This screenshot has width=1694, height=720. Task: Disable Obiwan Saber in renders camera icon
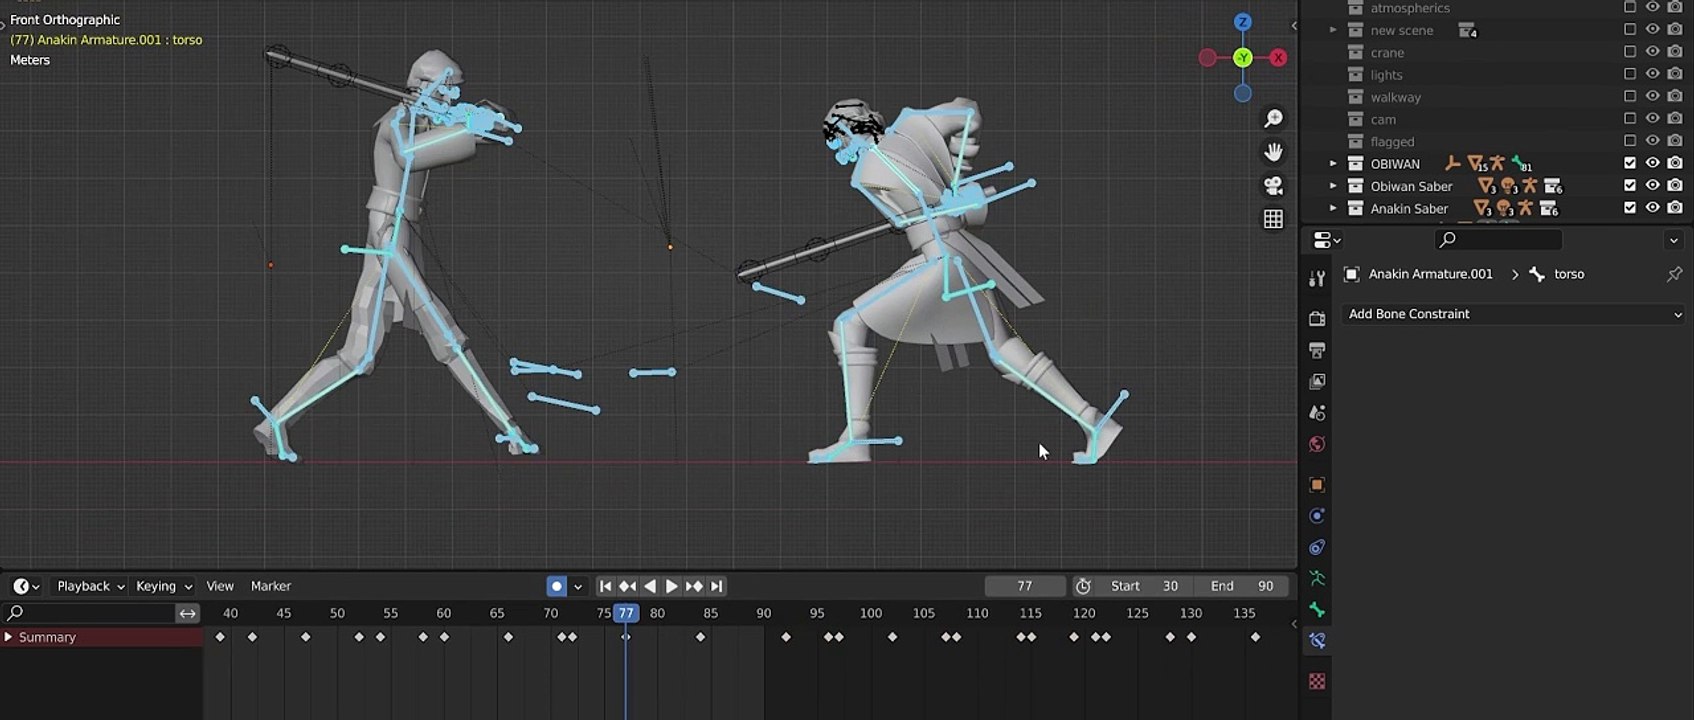(1675, 185)
